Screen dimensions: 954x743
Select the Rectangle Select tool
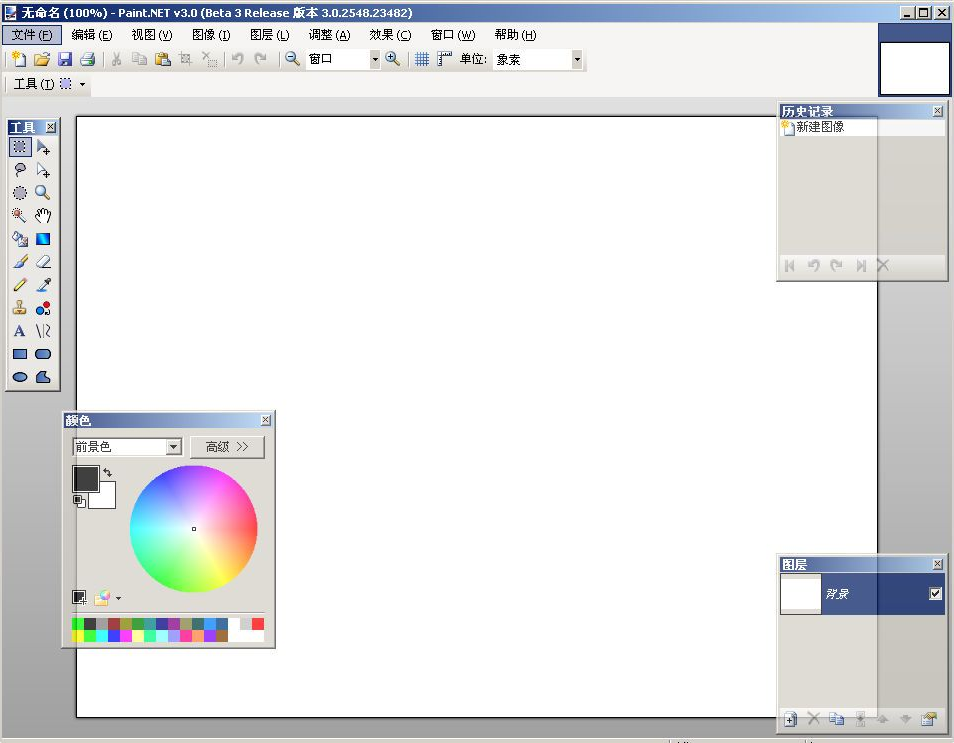20,147
